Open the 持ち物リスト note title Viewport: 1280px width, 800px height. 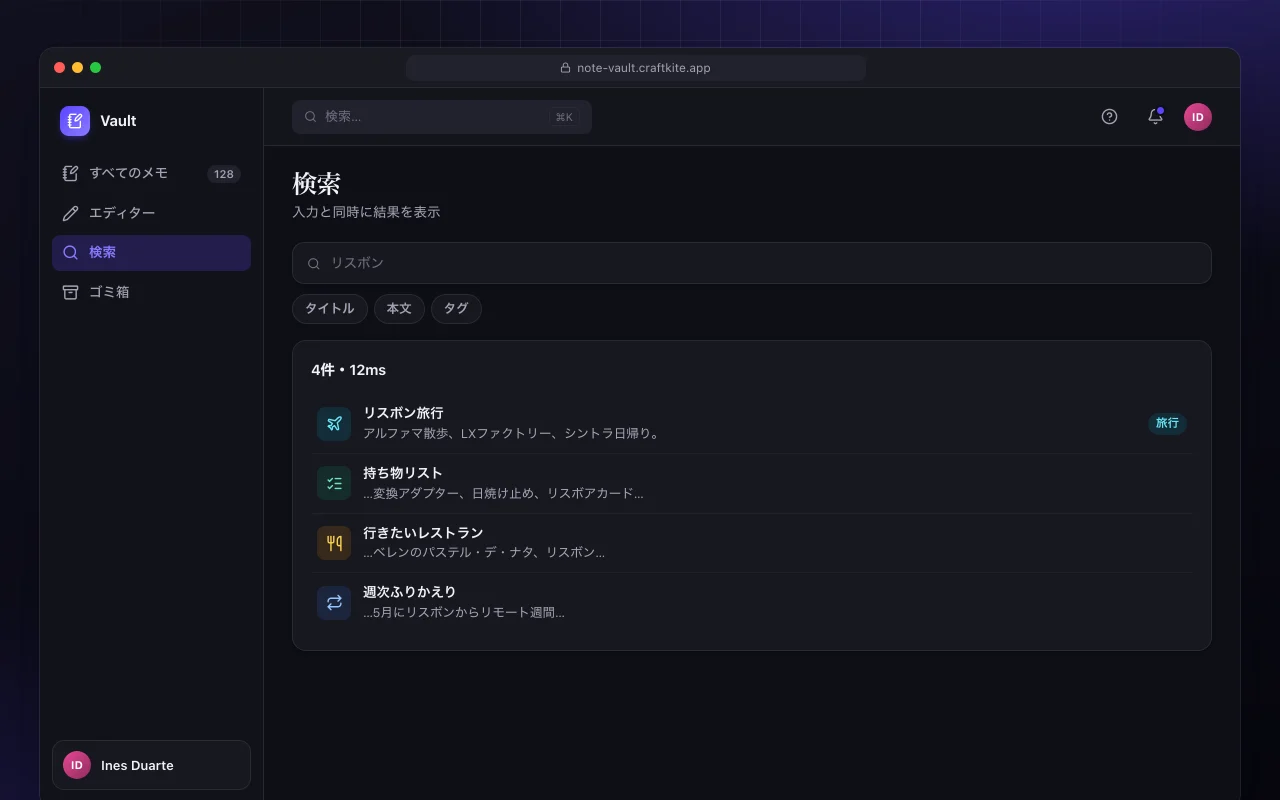[x=403, y=473]
